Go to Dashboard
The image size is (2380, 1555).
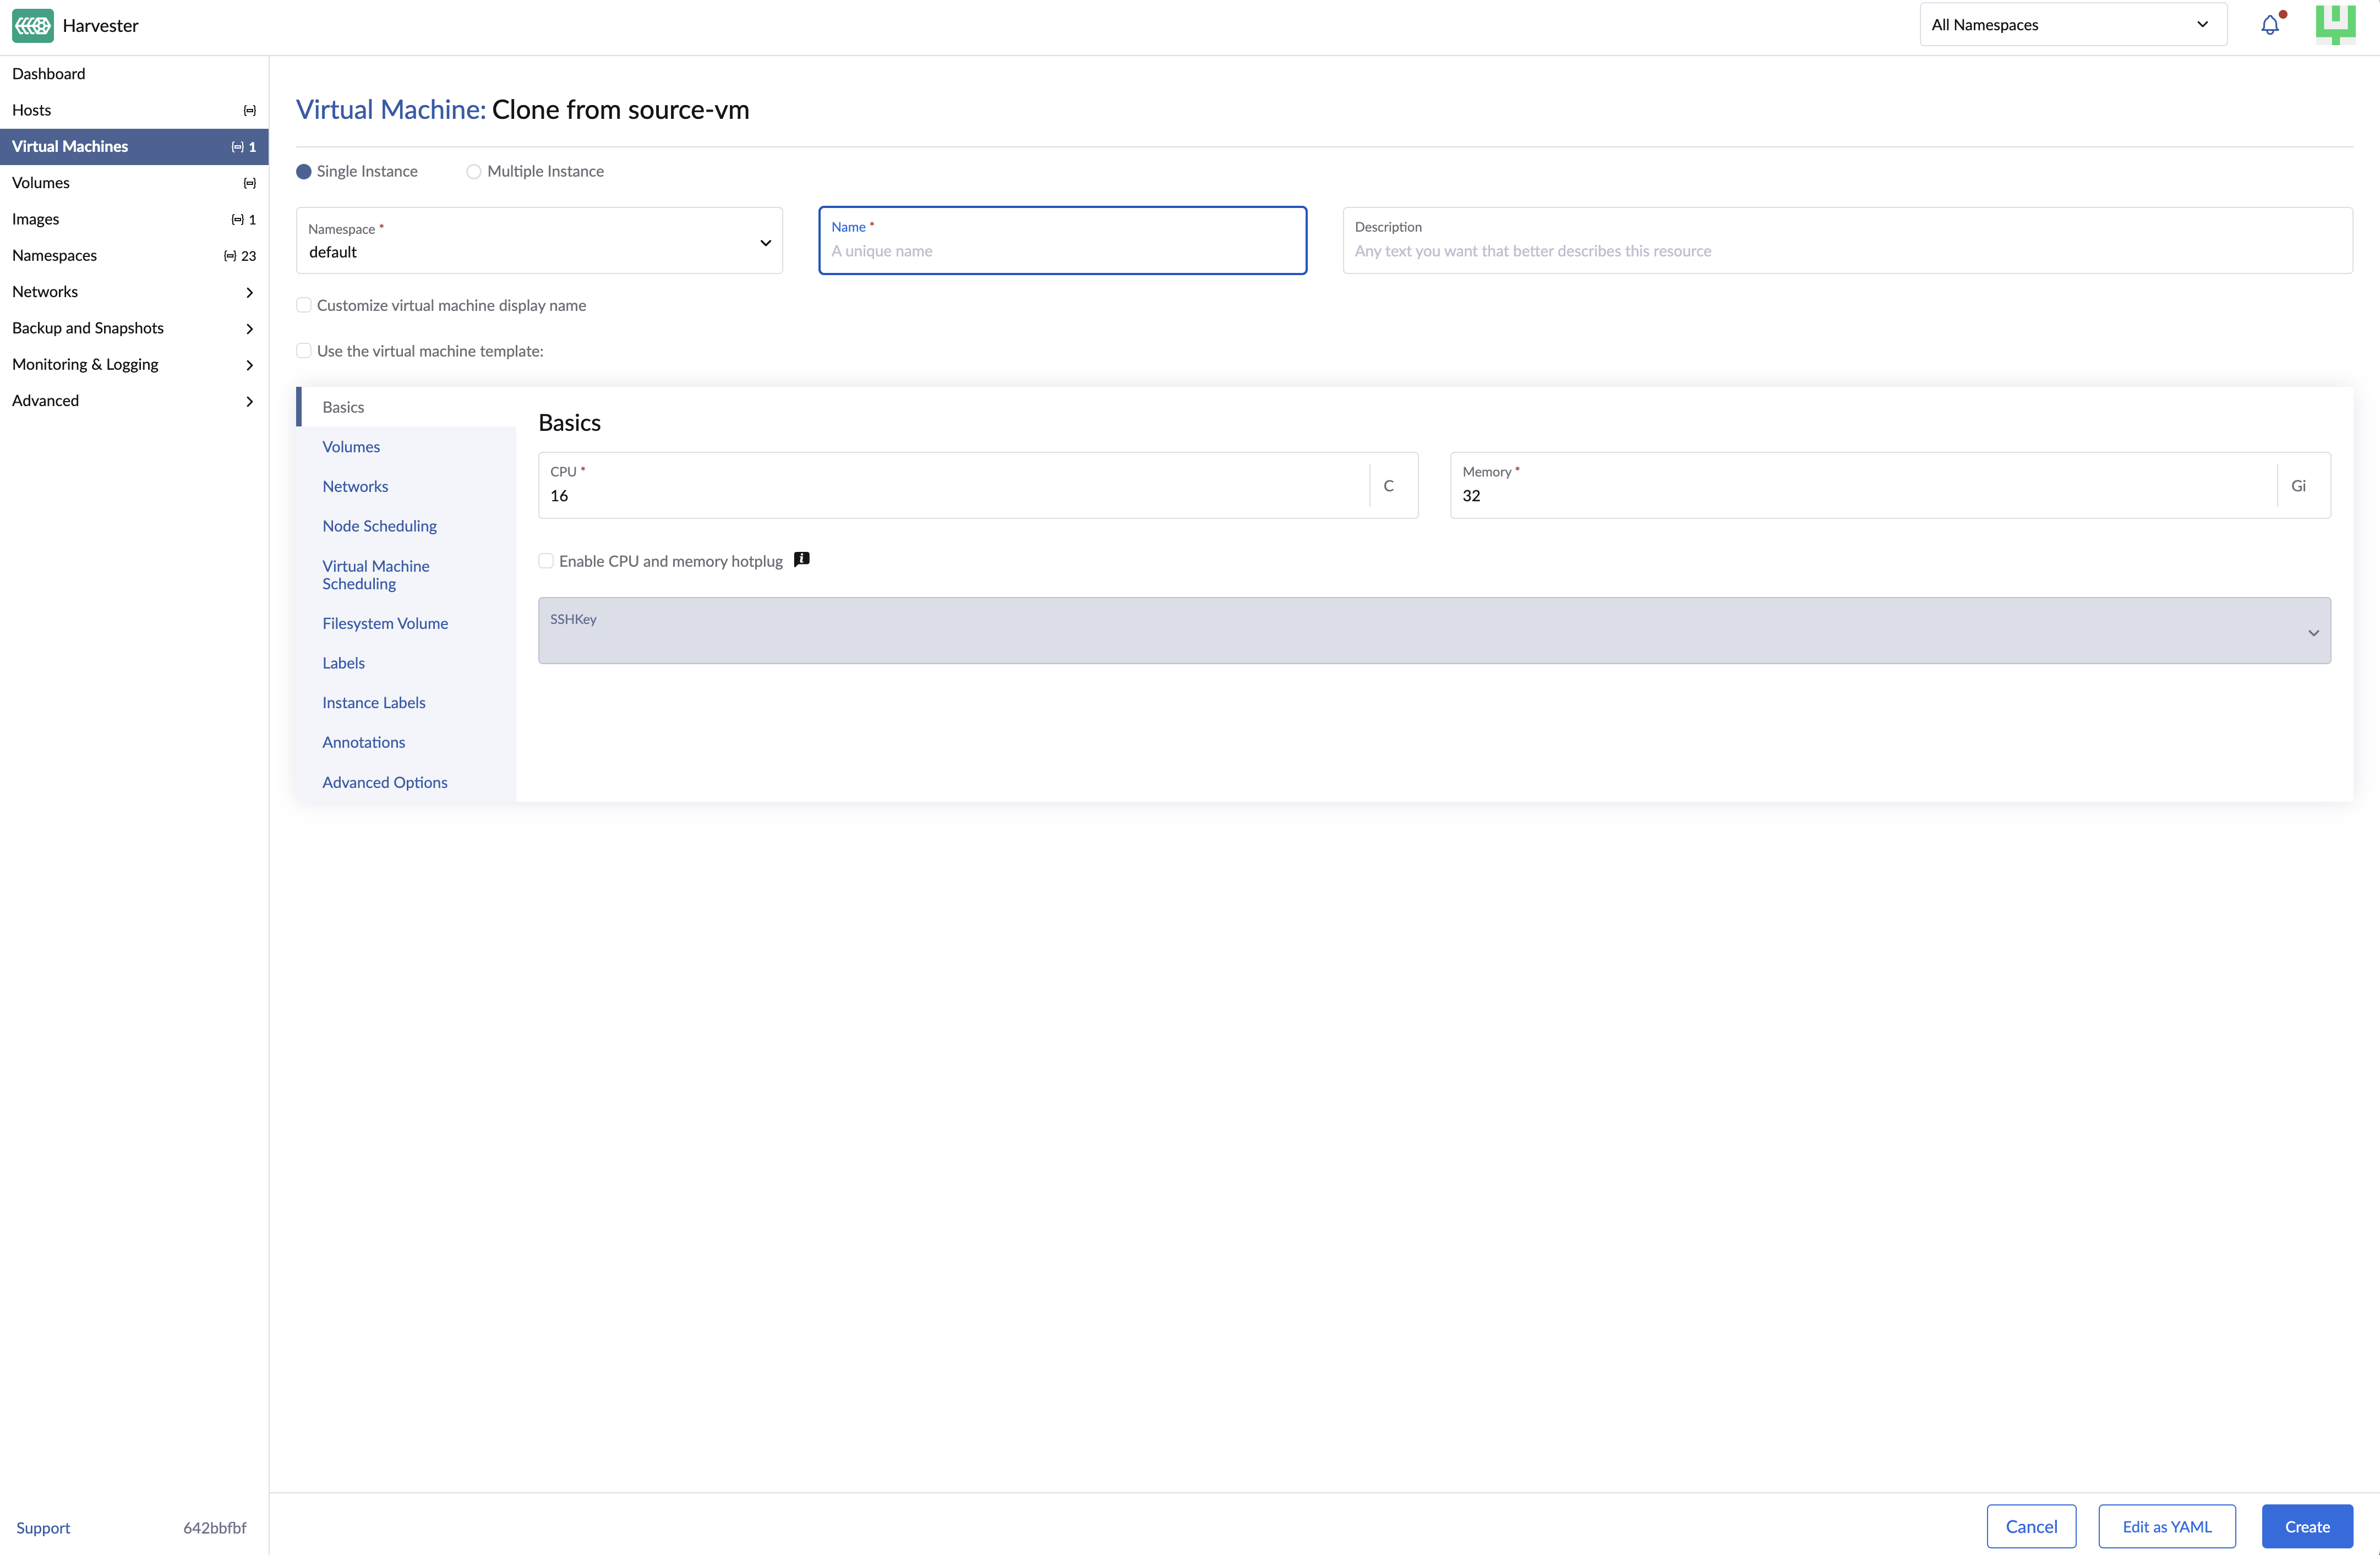[134, 74]
